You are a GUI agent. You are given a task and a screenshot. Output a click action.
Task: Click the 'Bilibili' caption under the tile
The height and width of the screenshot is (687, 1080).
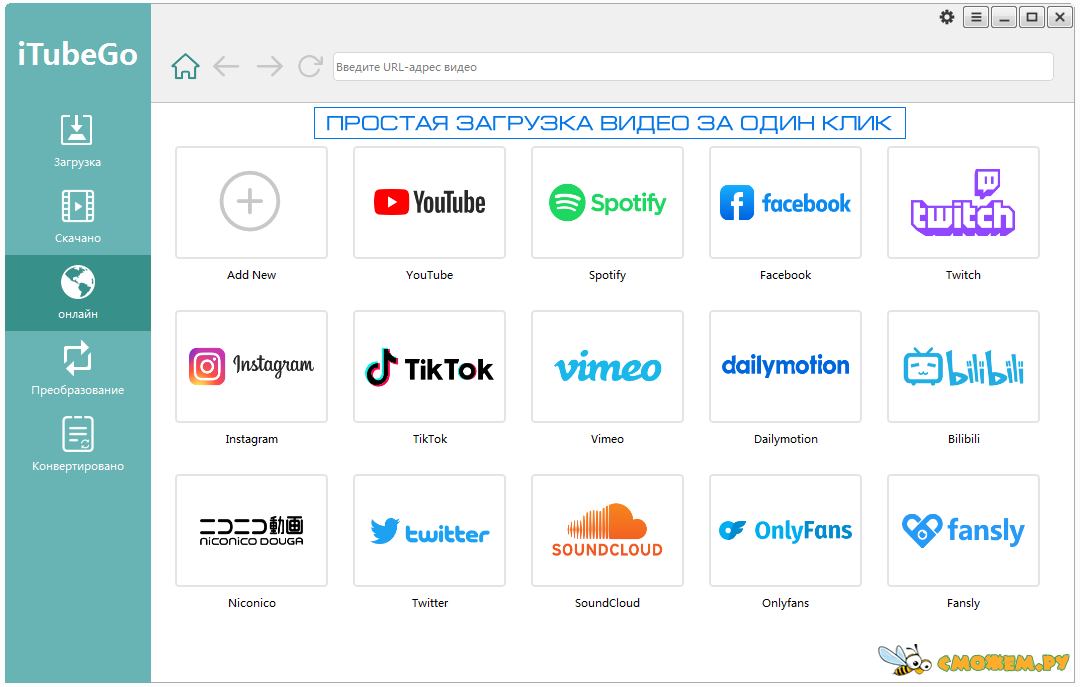coord(963,439)
